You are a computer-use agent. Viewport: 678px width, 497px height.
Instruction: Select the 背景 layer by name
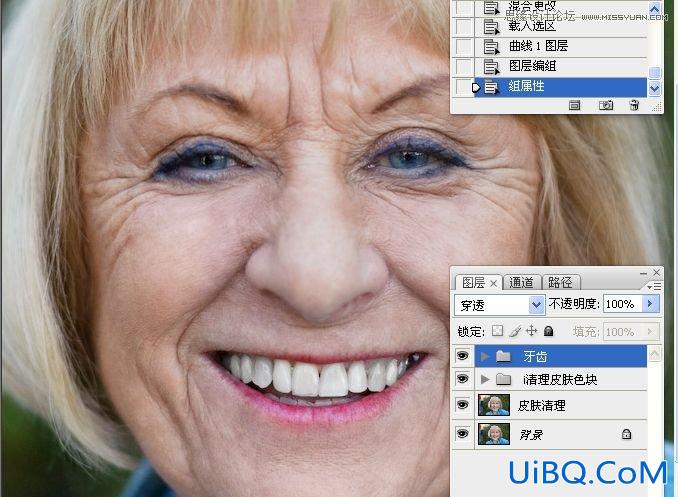point(531,434)
